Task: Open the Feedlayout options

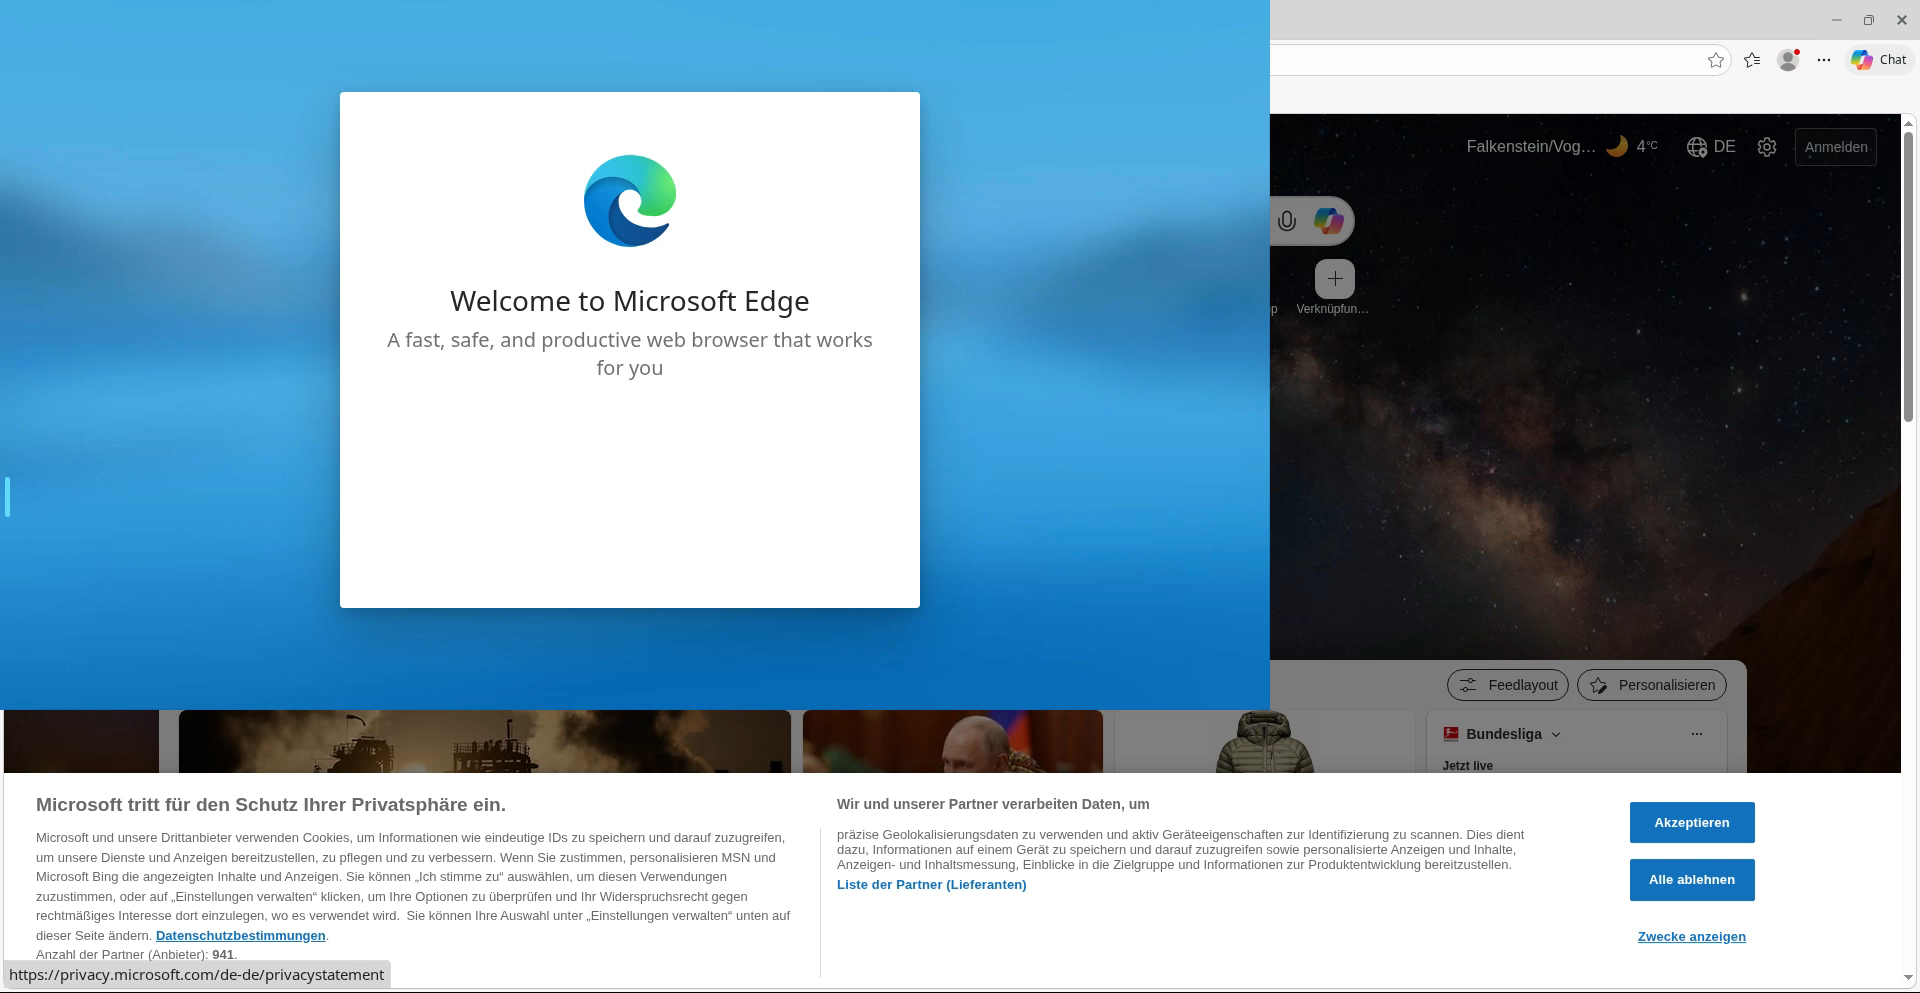Action: pyautogui.click(x=1508, y=685)
